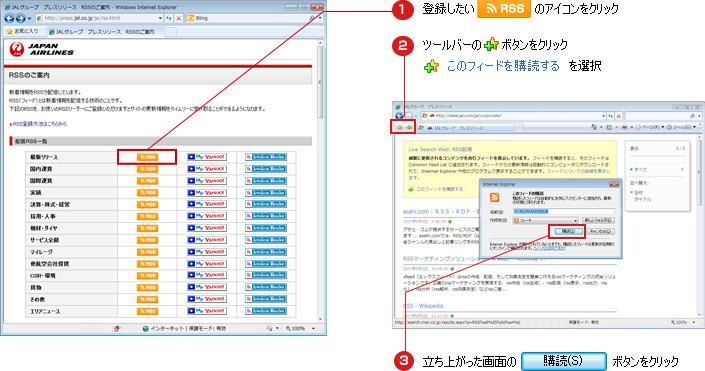This screenshot has height=371, width=705.
Task: Click the refresh icon beside the press.jal.co.jp address
Action: point(169,18)
